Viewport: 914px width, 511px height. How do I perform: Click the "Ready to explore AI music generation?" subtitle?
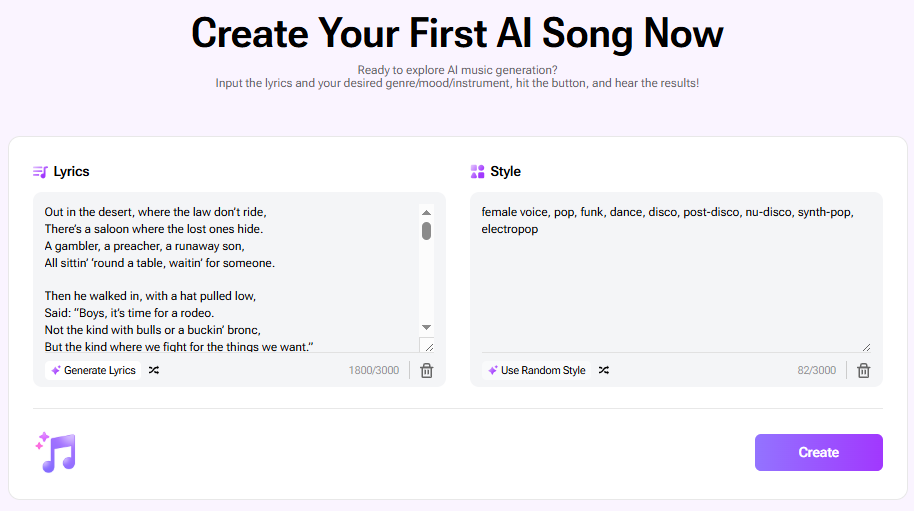click(457, 70)
